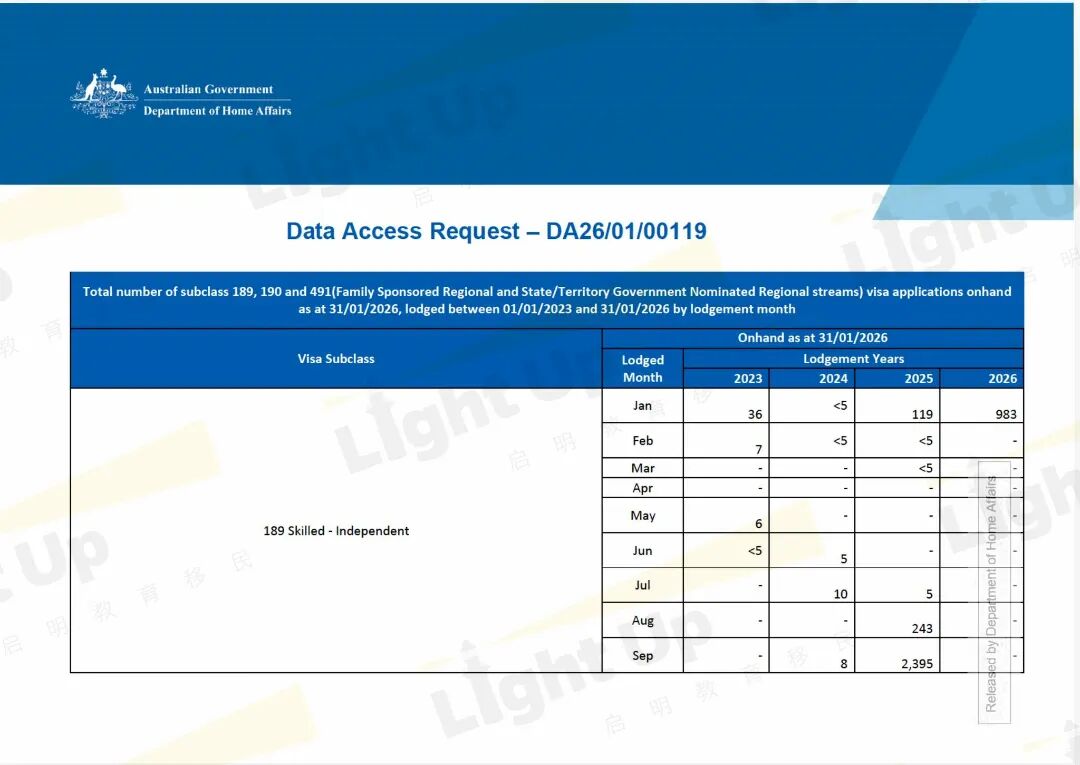
Task: Click the May 2023 value 6
Action: [758, 523]
